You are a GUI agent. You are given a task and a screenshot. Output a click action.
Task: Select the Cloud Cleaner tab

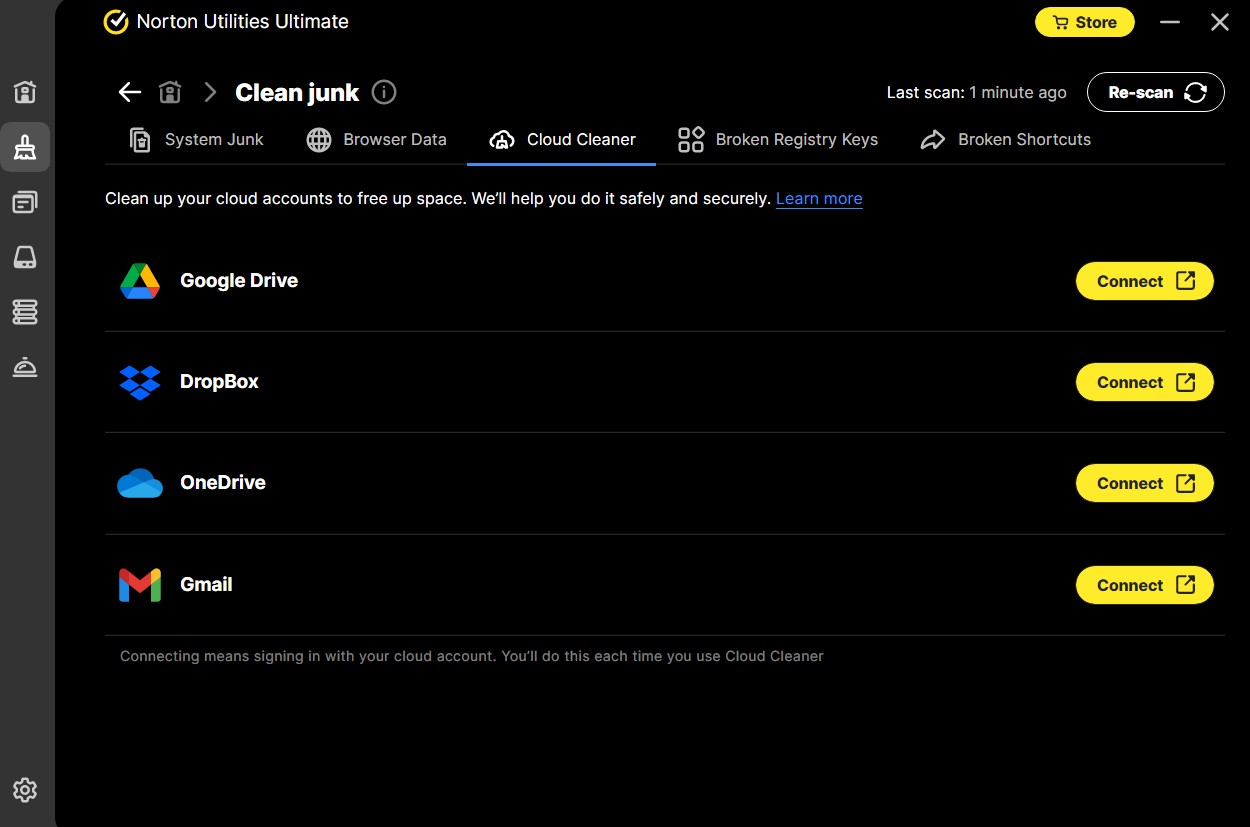click(562, 139)
